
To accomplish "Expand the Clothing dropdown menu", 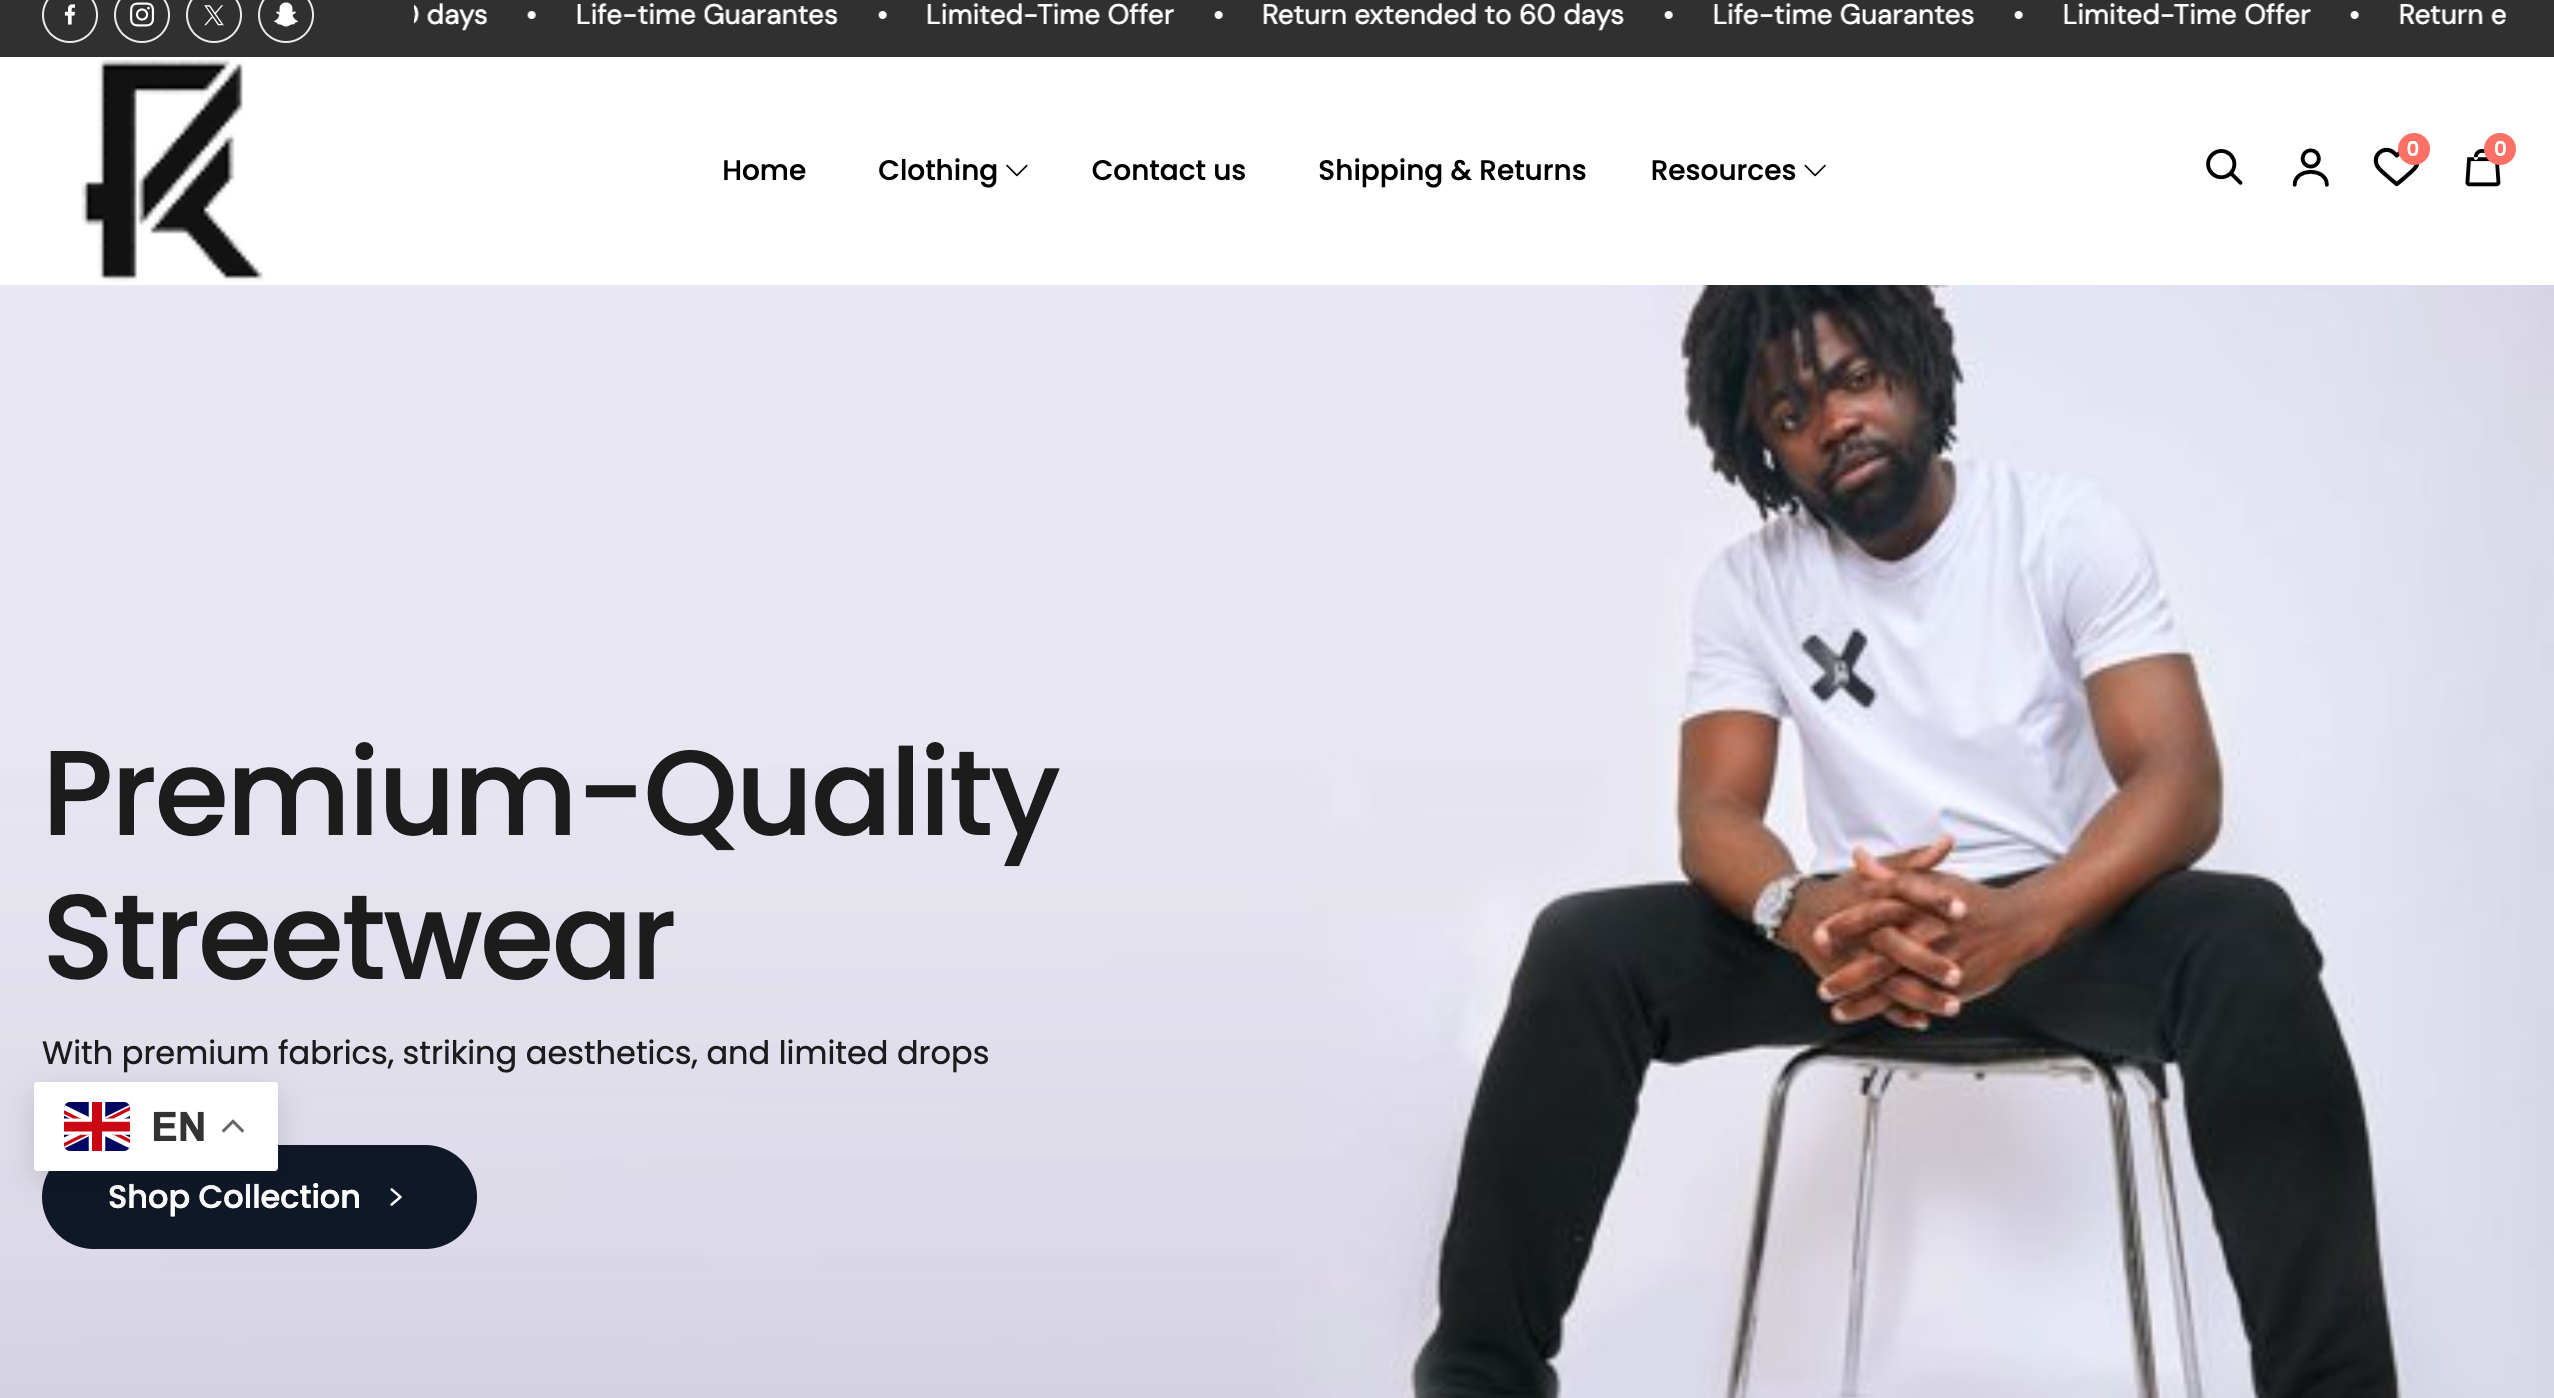I will point(952,171).
